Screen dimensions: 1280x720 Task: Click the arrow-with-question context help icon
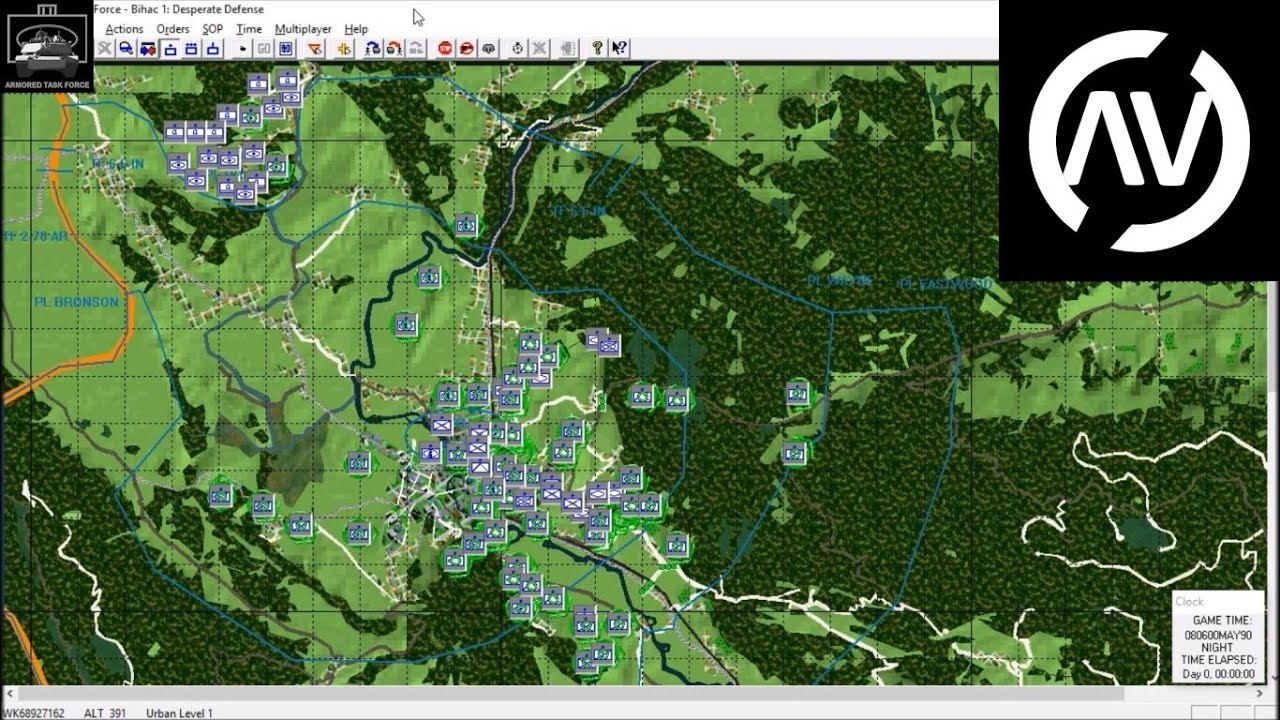[x=620, y=48]
